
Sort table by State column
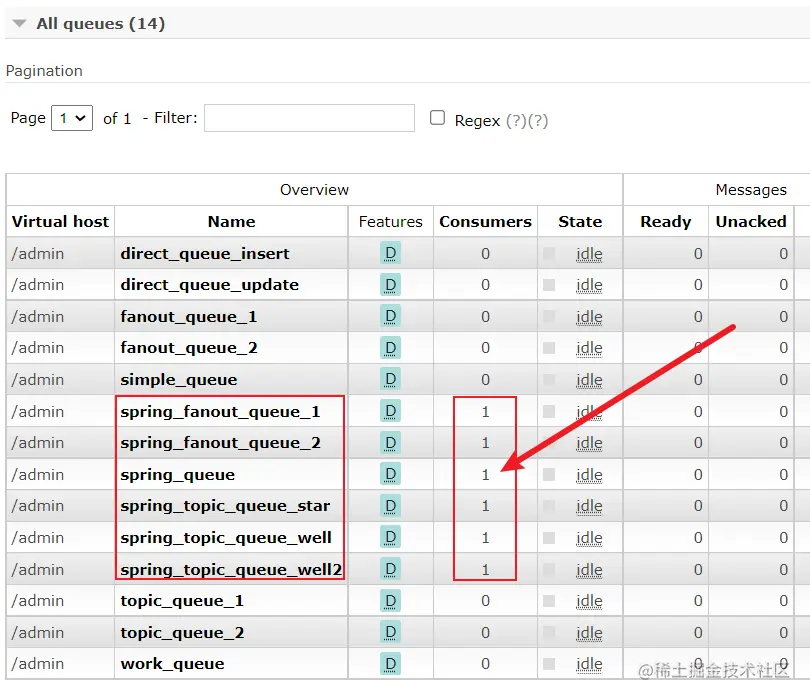[x=580, y=221]
